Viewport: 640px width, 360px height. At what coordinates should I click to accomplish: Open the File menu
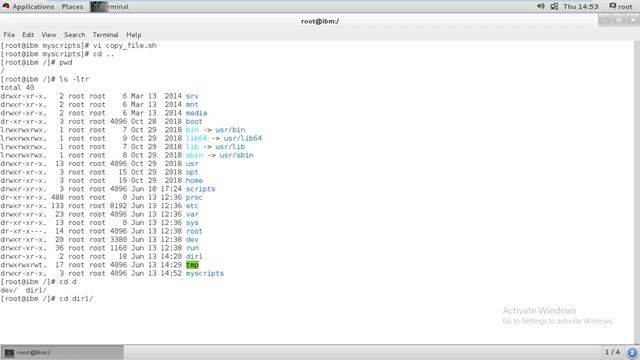pyautogui.click(x=9, y=35)
